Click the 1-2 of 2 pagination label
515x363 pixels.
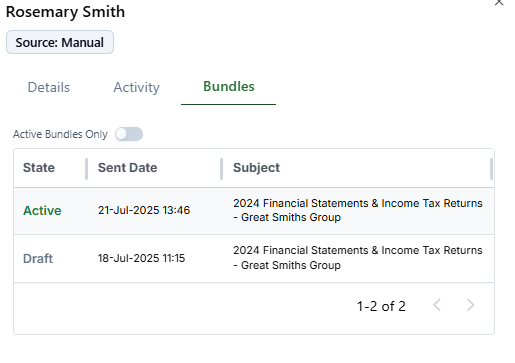(381, 306)
